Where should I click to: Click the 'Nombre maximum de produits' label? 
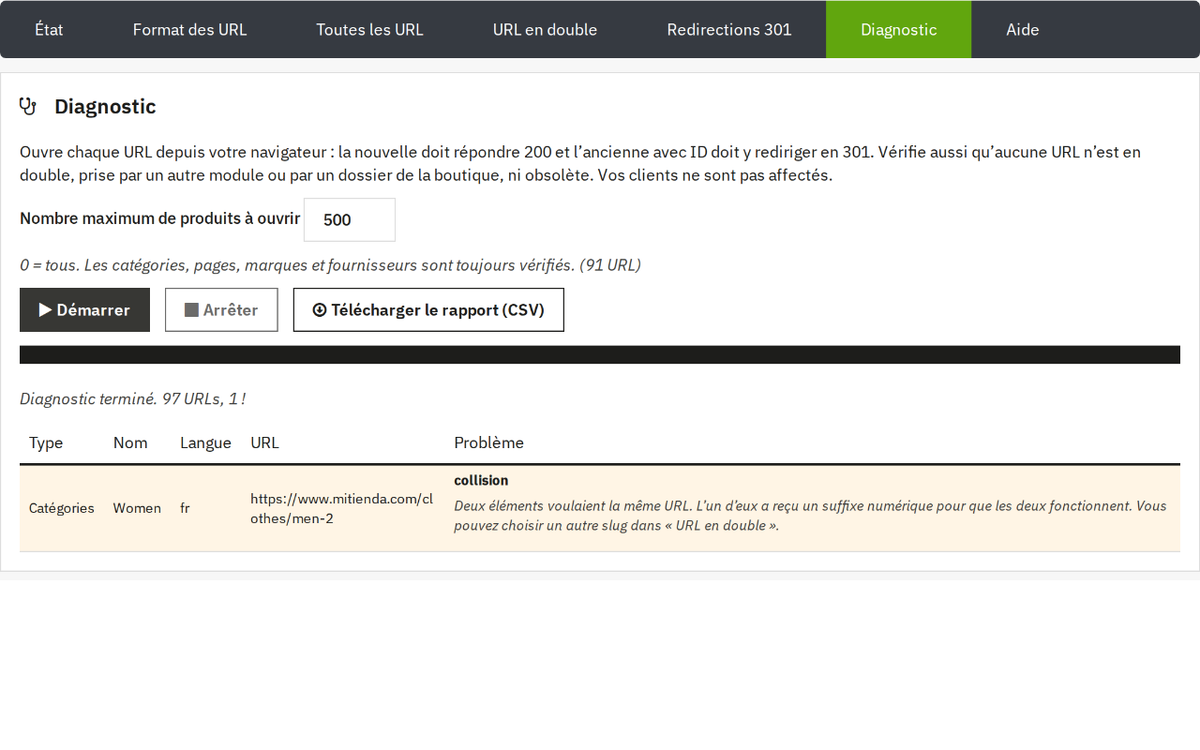coord(160,218)
